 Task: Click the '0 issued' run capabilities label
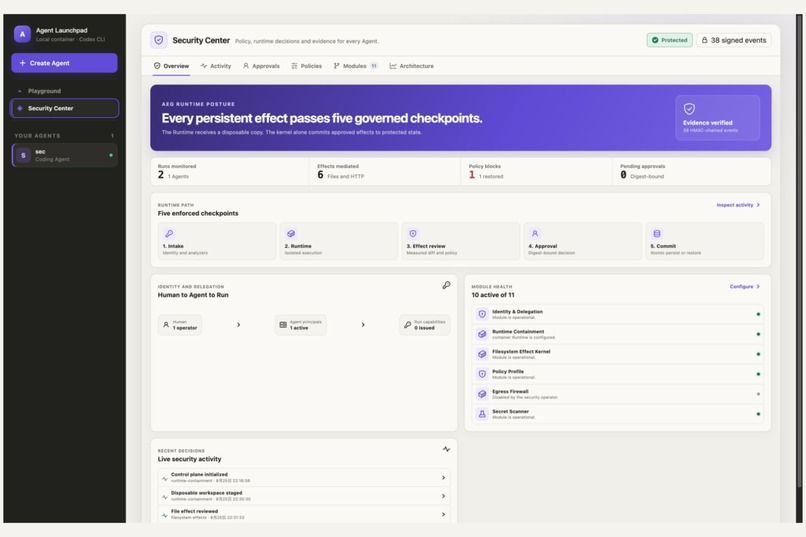(425, 328)
